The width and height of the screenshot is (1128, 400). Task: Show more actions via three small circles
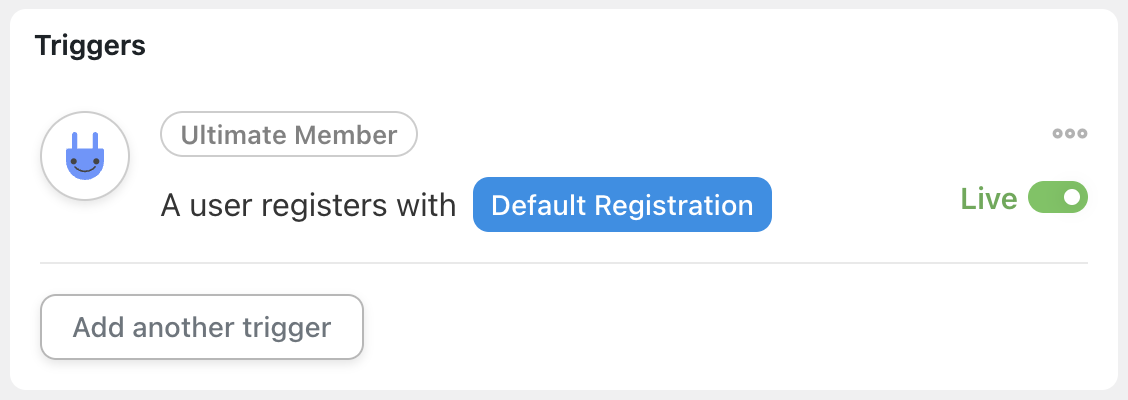tap(1070, 133)
